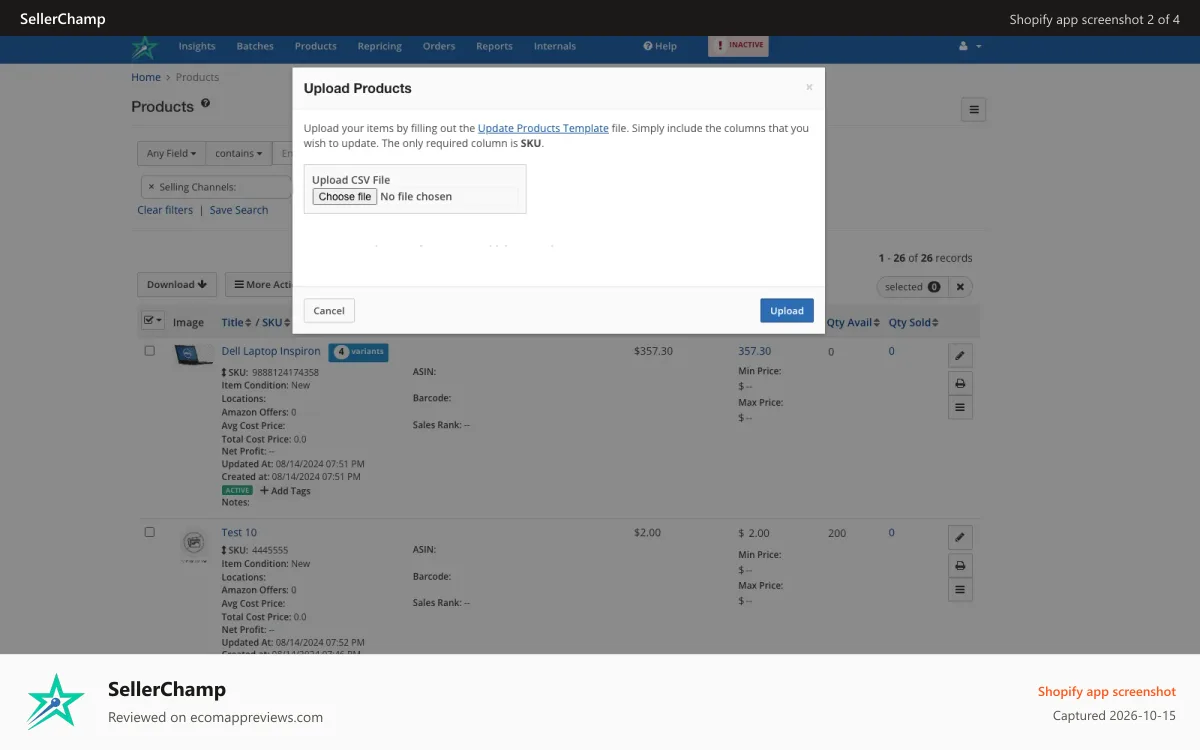Toggle the select-all checkbox in table header
The width and height of the screenshot is (1200, 750).
(149, 321)
